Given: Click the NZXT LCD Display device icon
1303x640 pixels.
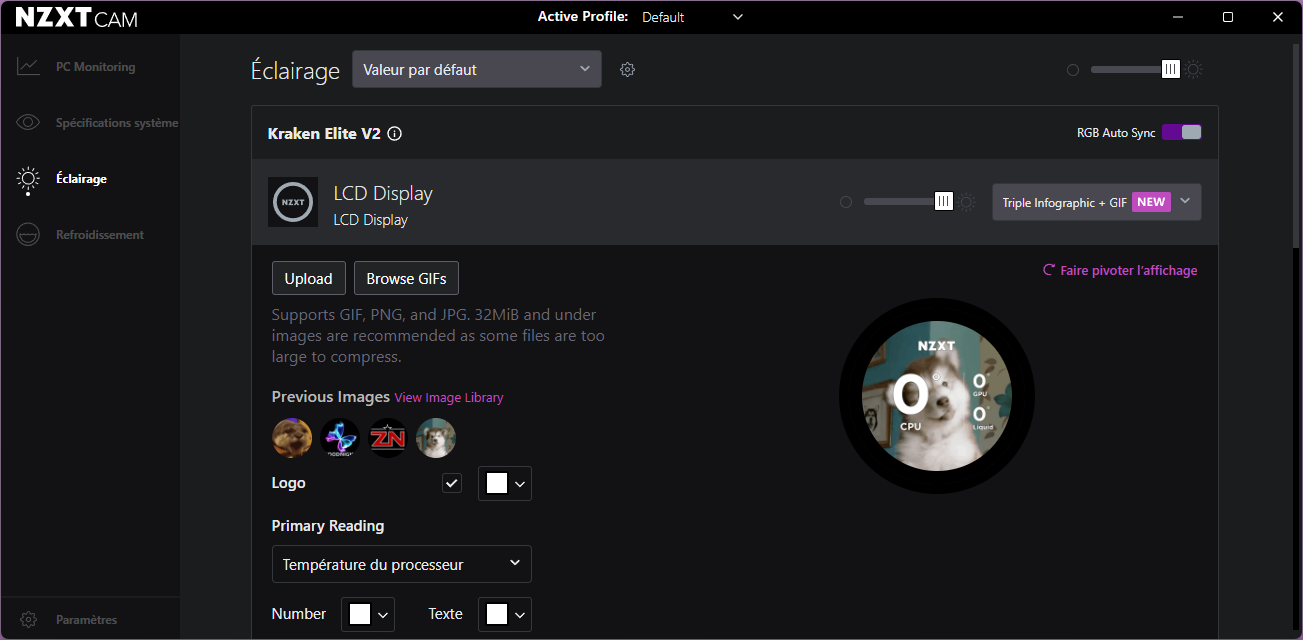Looking at the screenshot, I should tap(293, 202).
